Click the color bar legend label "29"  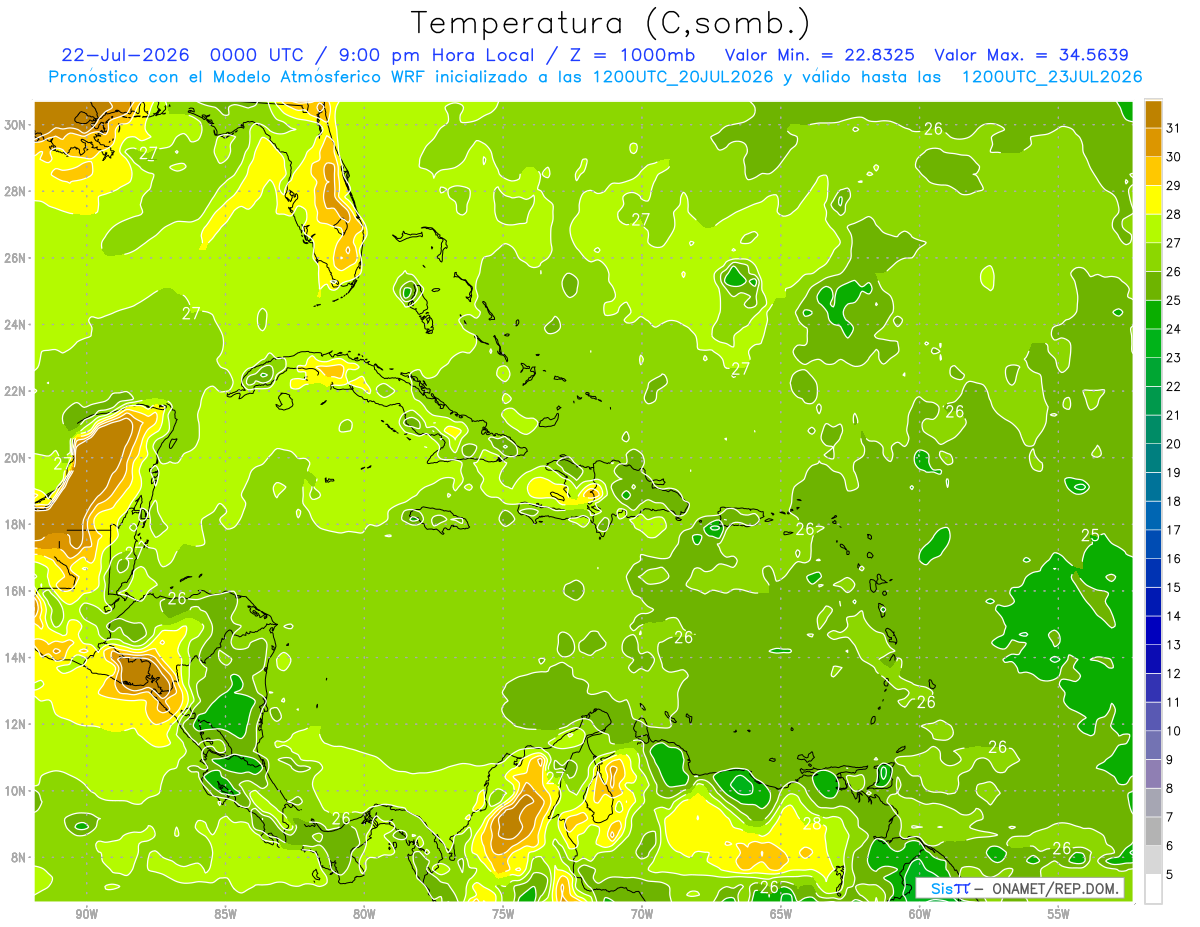tap(1174, 187)
